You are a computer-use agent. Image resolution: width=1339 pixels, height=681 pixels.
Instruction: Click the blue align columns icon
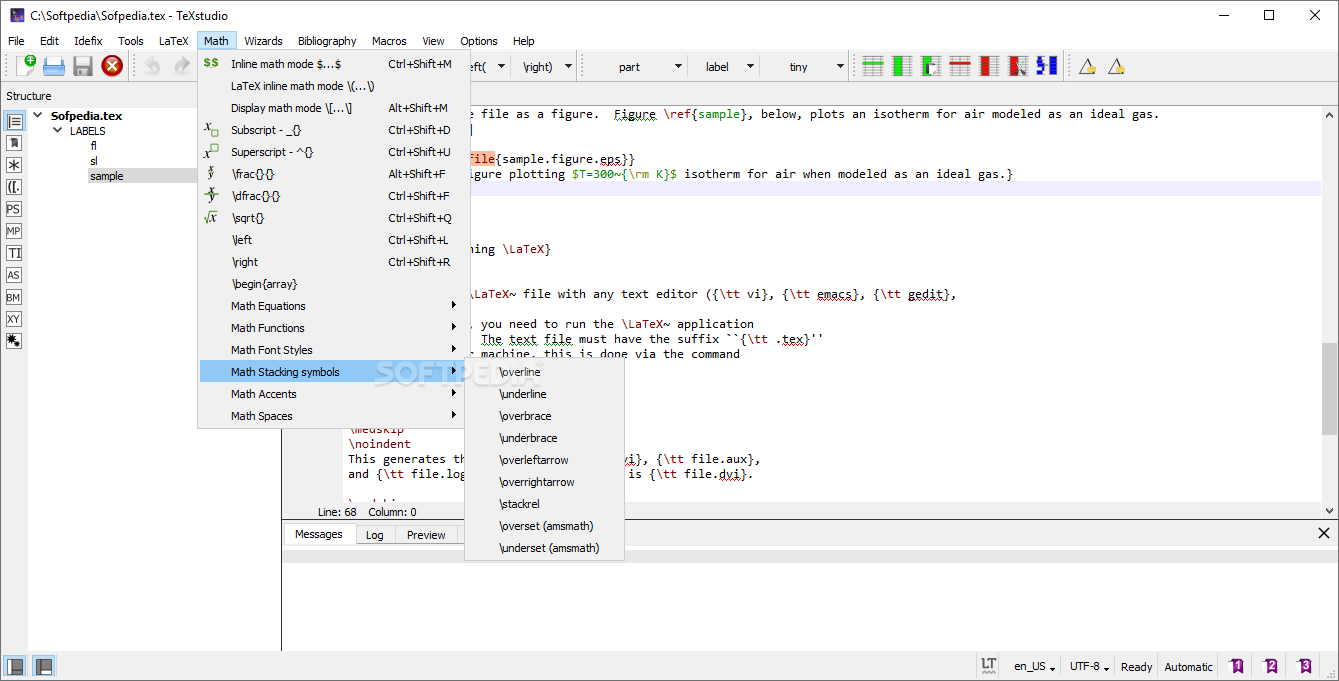[1047, 66]
